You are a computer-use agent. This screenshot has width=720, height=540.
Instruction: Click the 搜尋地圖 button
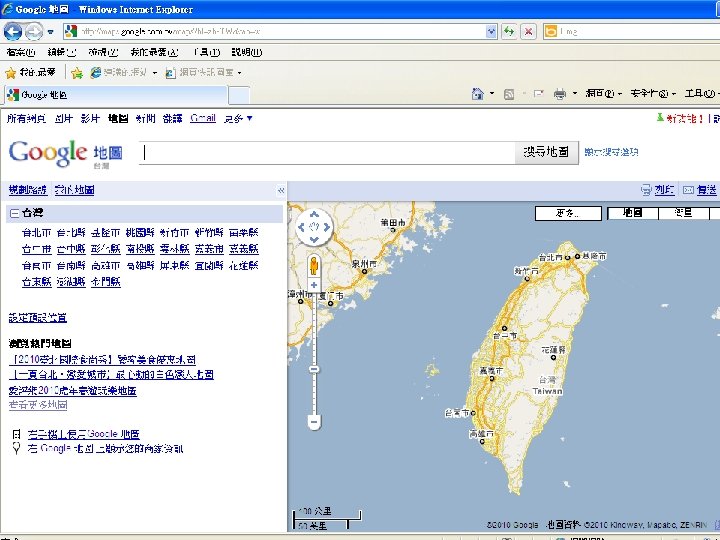pos(546,152)
